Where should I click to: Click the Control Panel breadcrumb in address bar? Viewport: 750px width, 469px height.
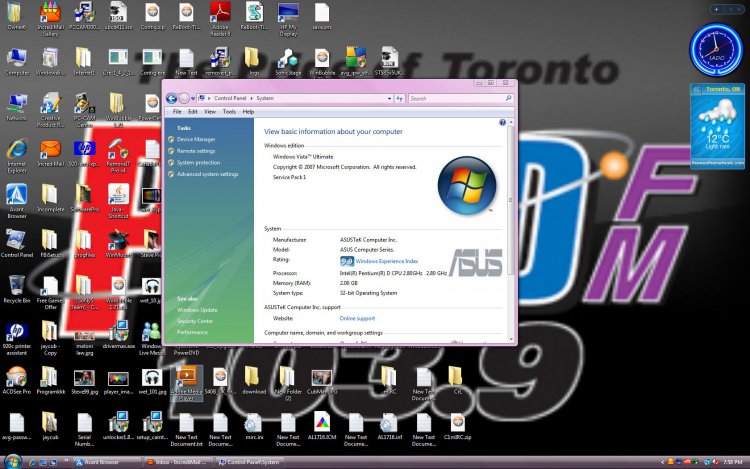tap(230, 98)
